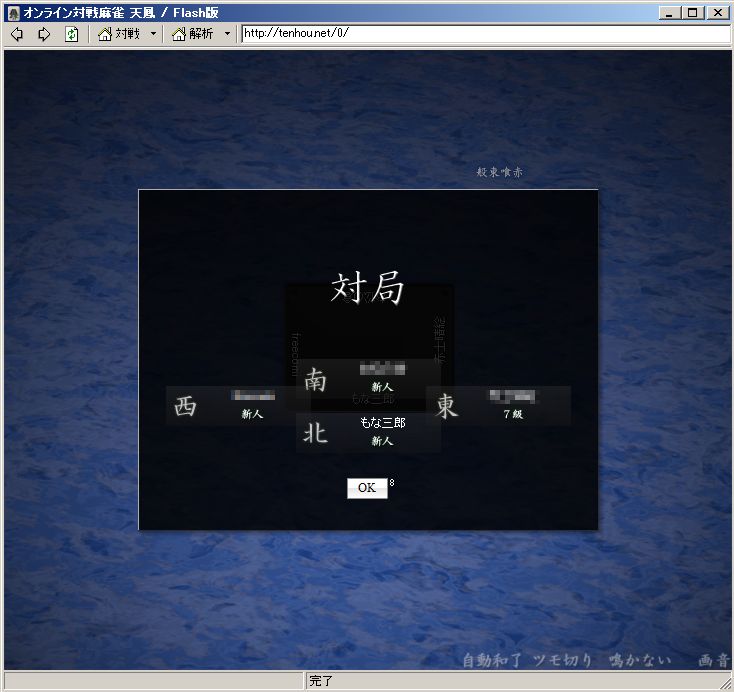Toggle the 音 sound setting

point(721,661)
